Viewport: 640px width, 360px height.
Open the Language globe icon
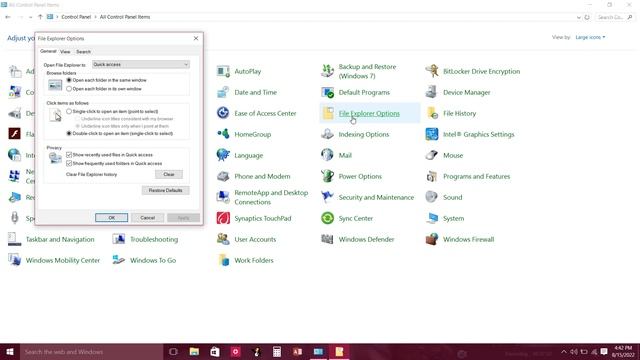click(223, 155)
